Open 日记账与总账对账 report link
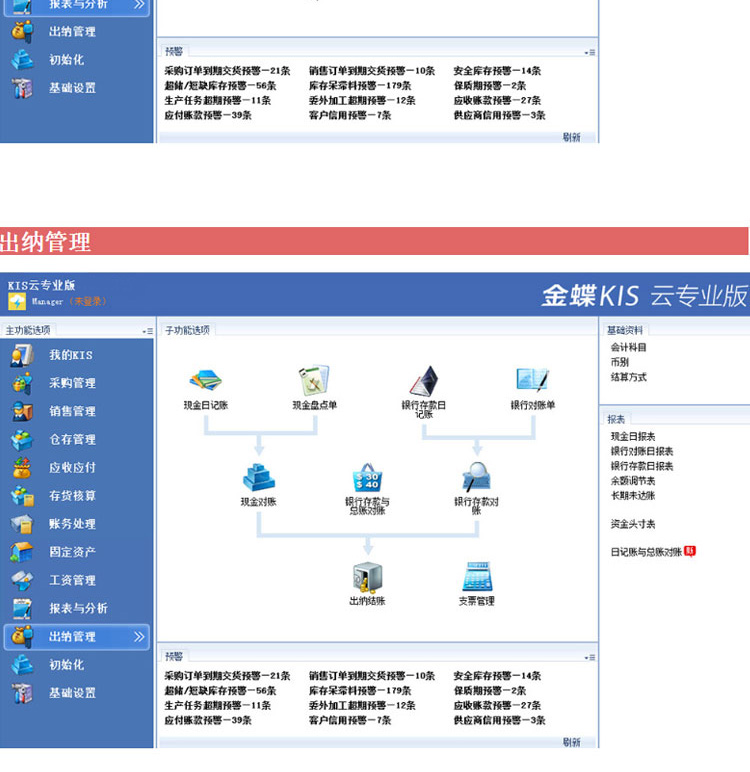Screen dimensions: 750x772 [x=646, y=552]
